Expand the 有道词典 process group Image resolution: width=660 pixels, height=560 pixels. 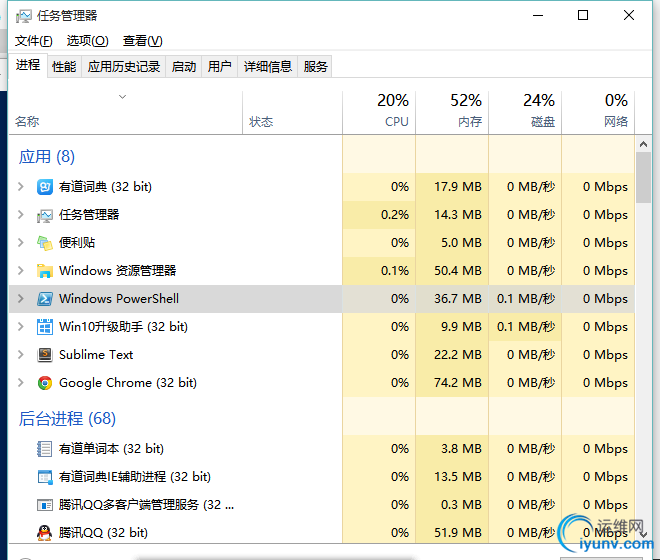pos(21,187)
